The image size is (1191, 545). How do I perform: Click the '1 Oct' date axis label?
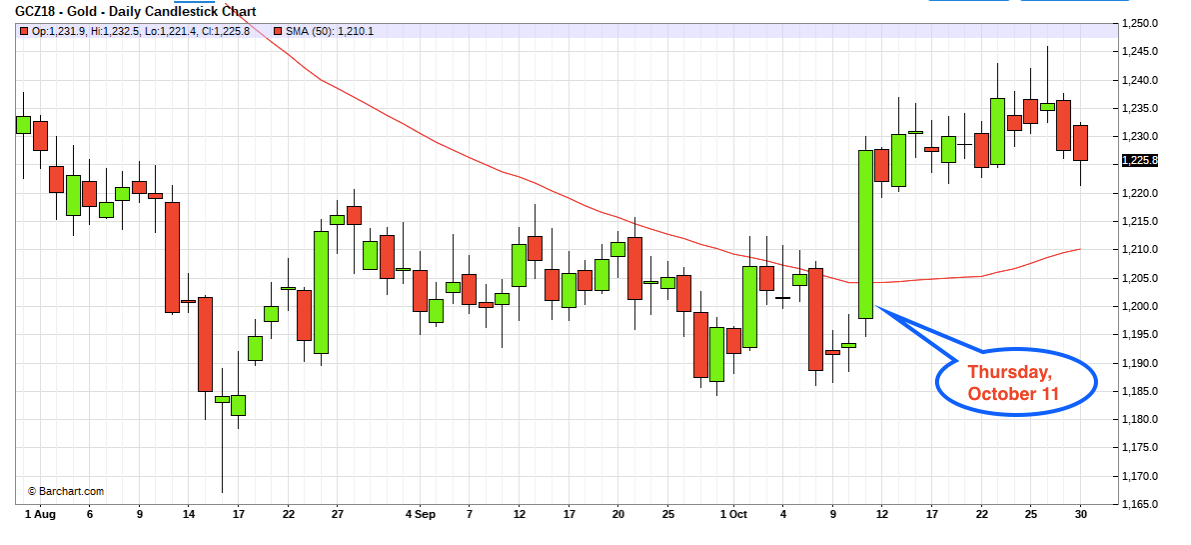point(734,515)
